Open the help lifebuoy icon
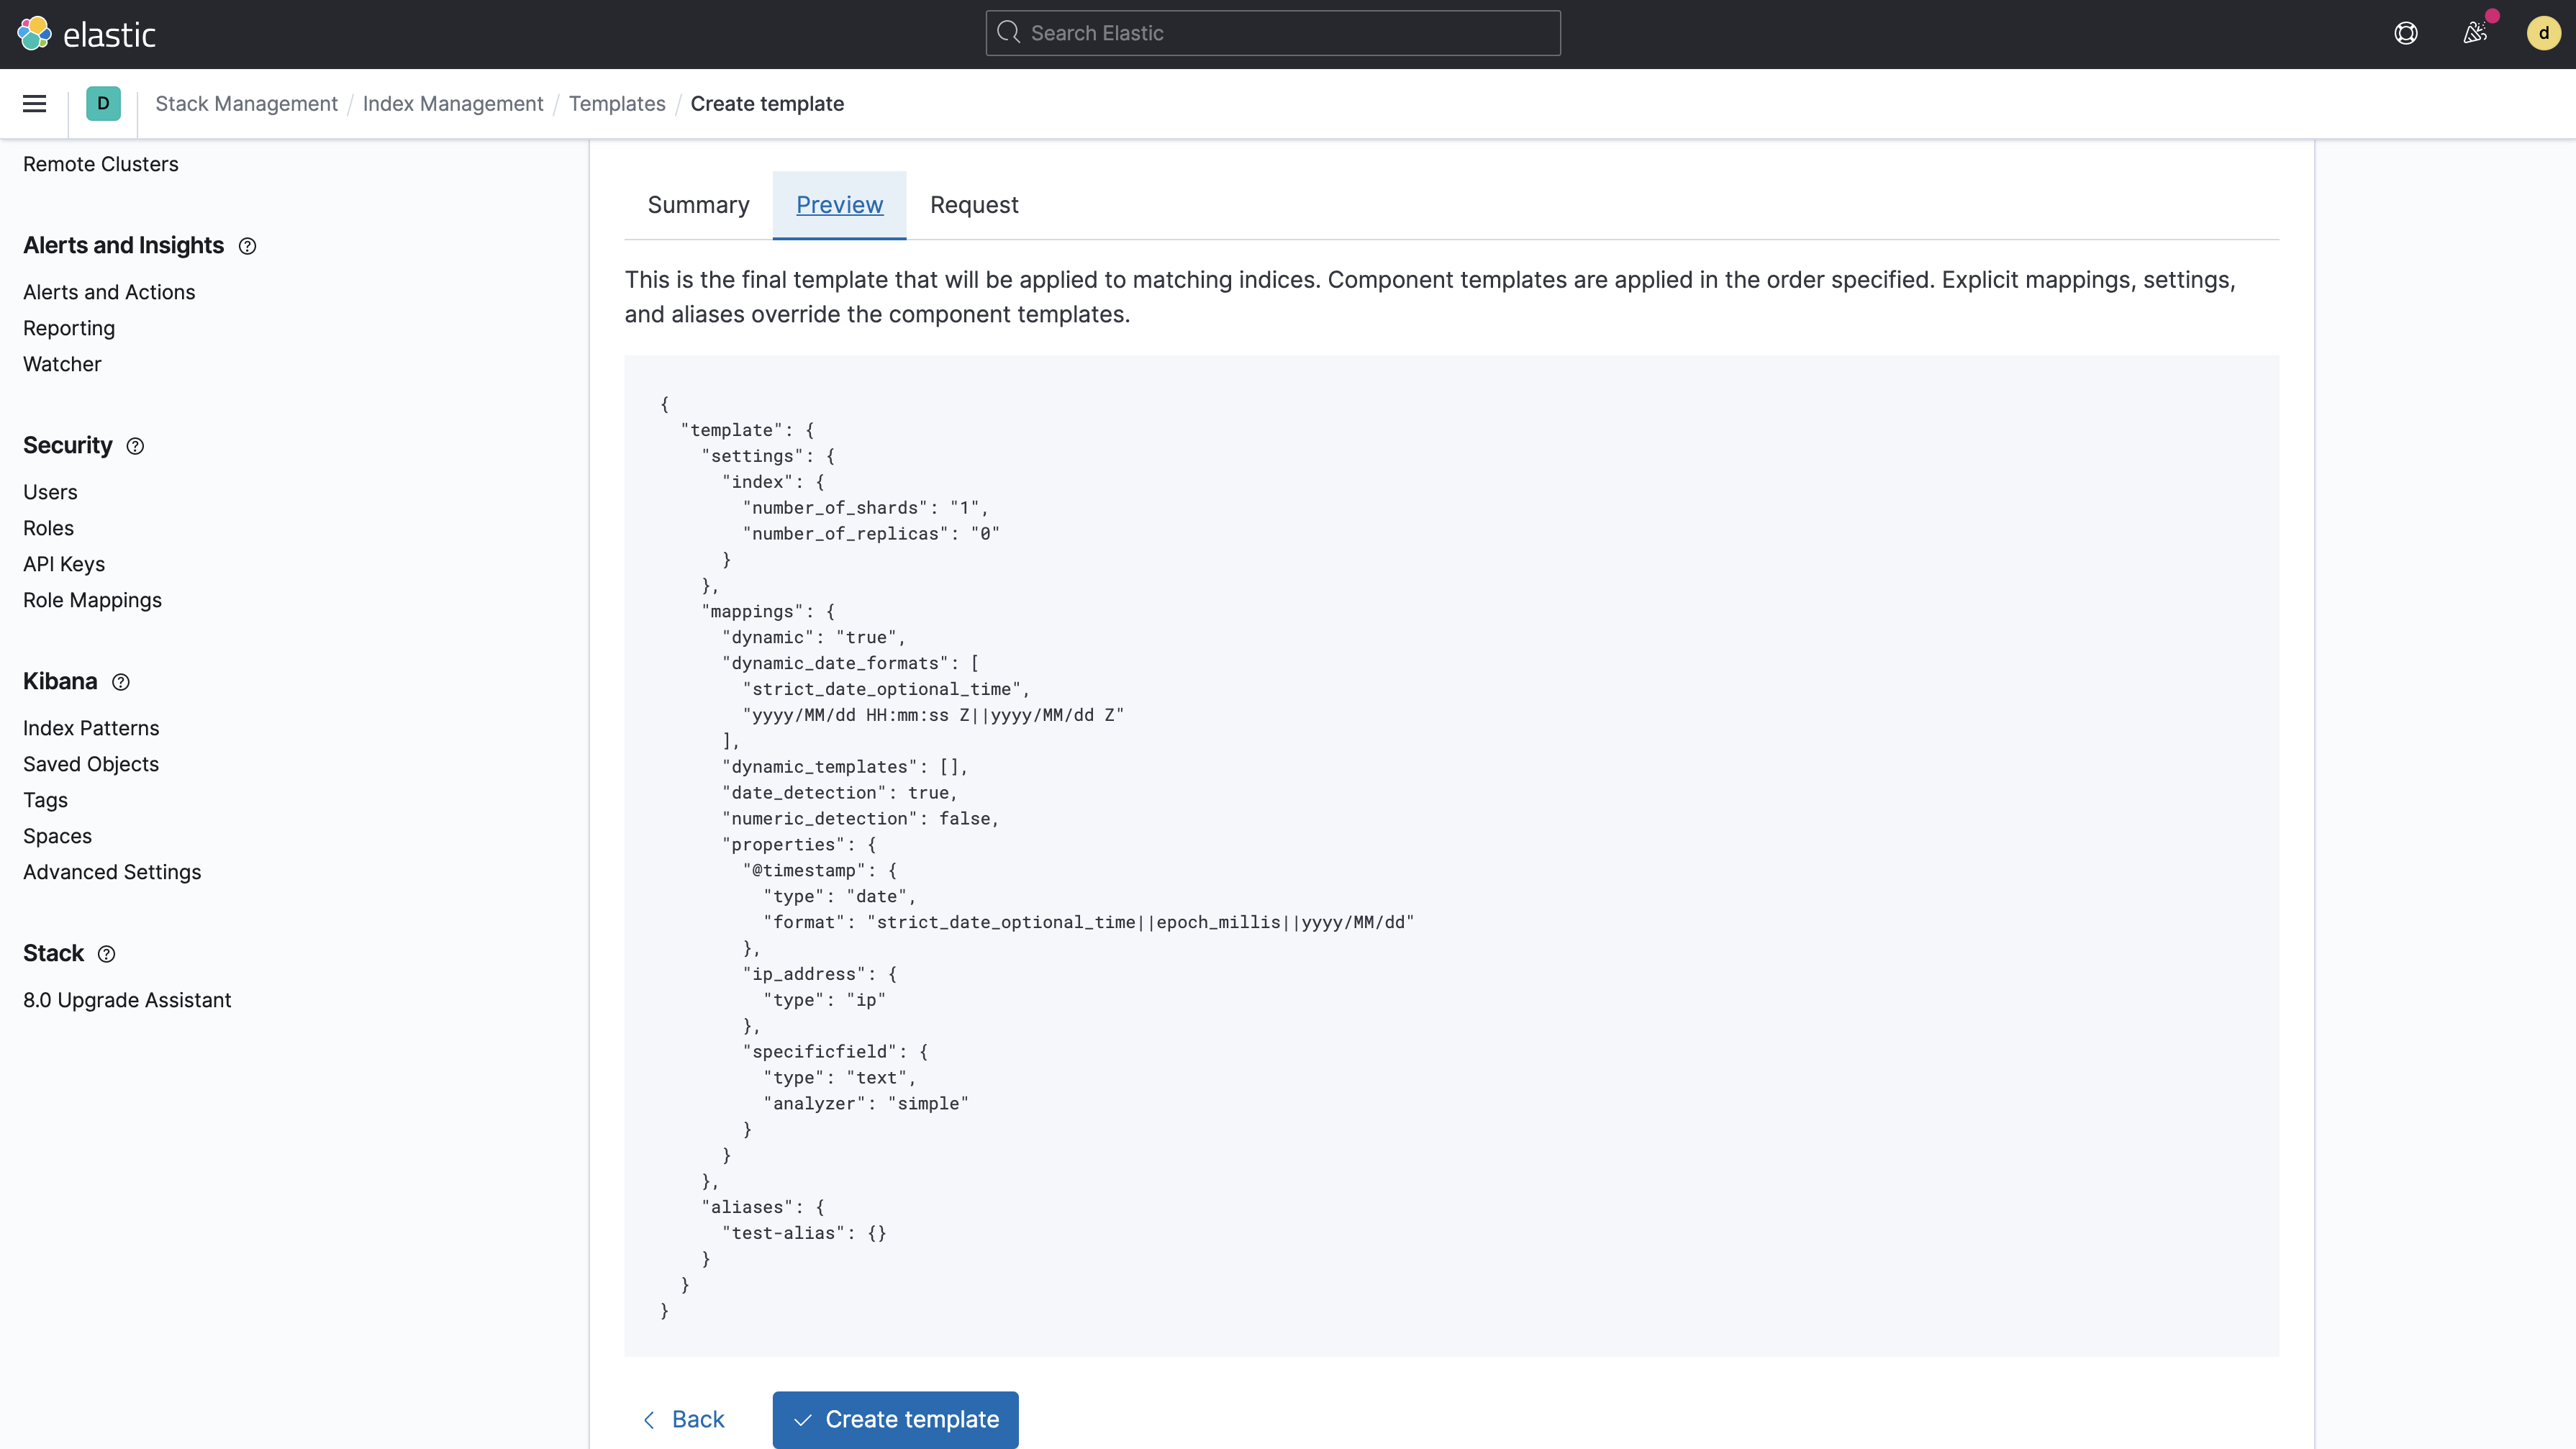 coord(2405,34)
